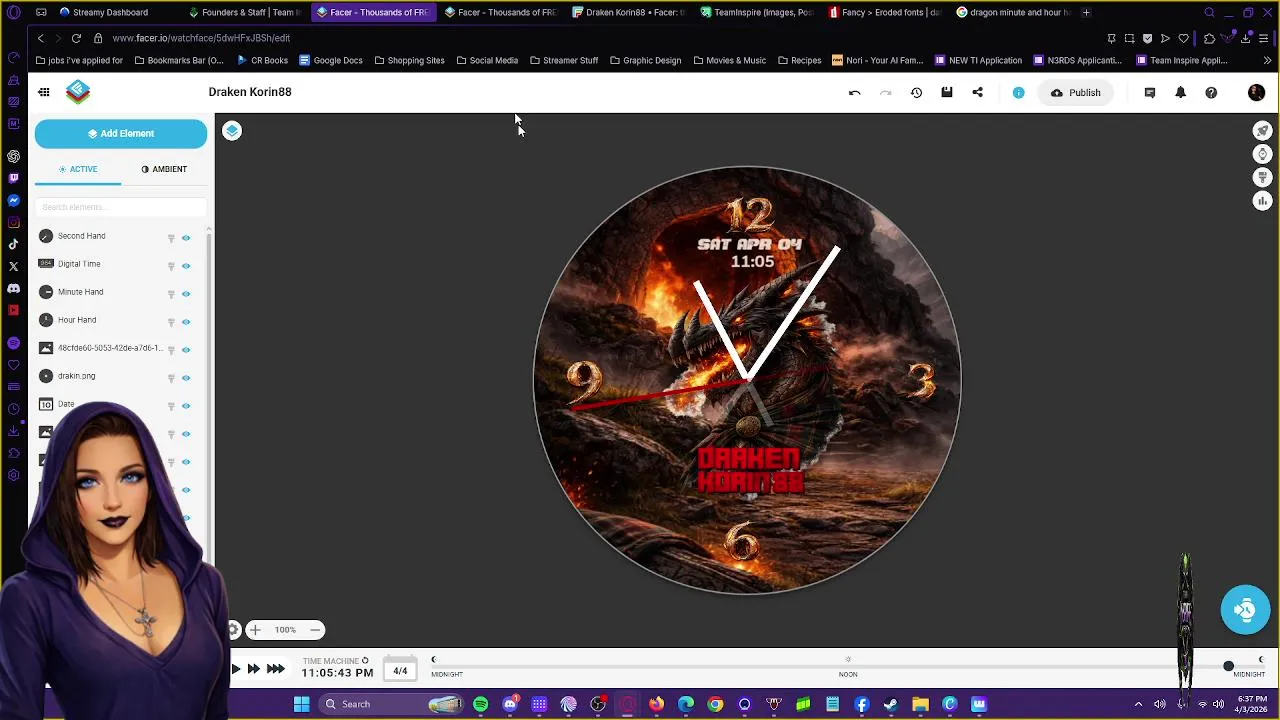Image resolution: width=1280 pixels, height=720 pixels.
Task: Click the paint icon on the Digital Time row
Action: 171,266
